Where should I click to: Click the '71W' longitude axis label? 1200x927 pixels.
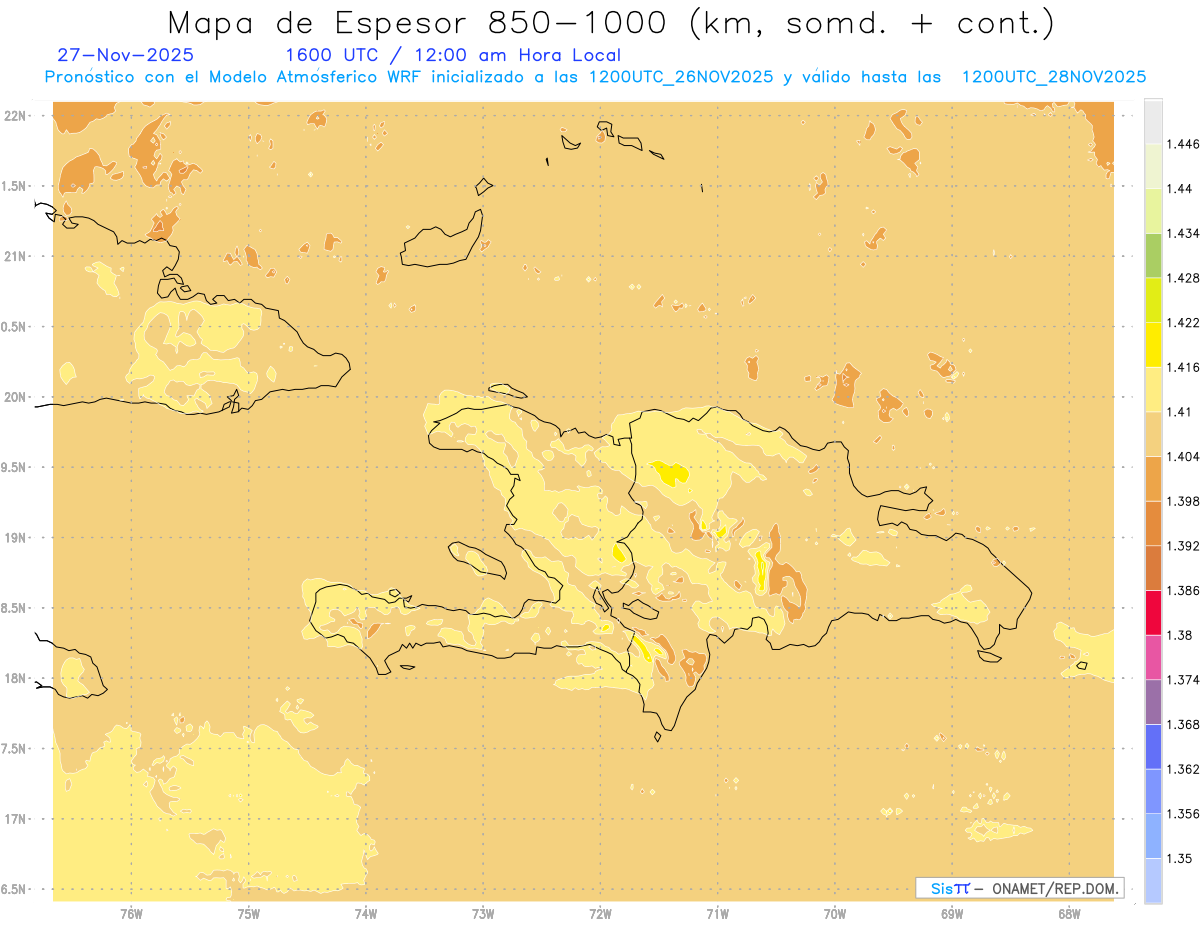coord(717,913)
